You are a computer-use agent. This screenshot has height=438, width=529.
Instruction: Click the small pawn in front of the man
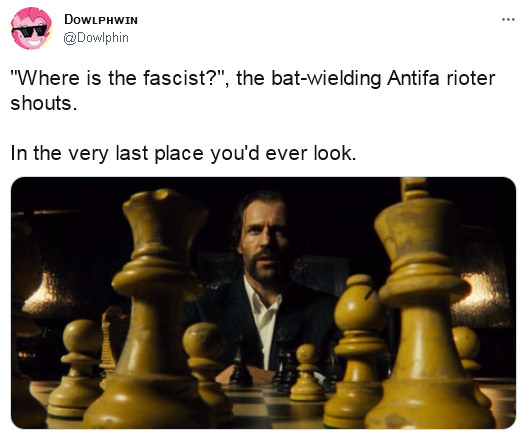(307, 373)
